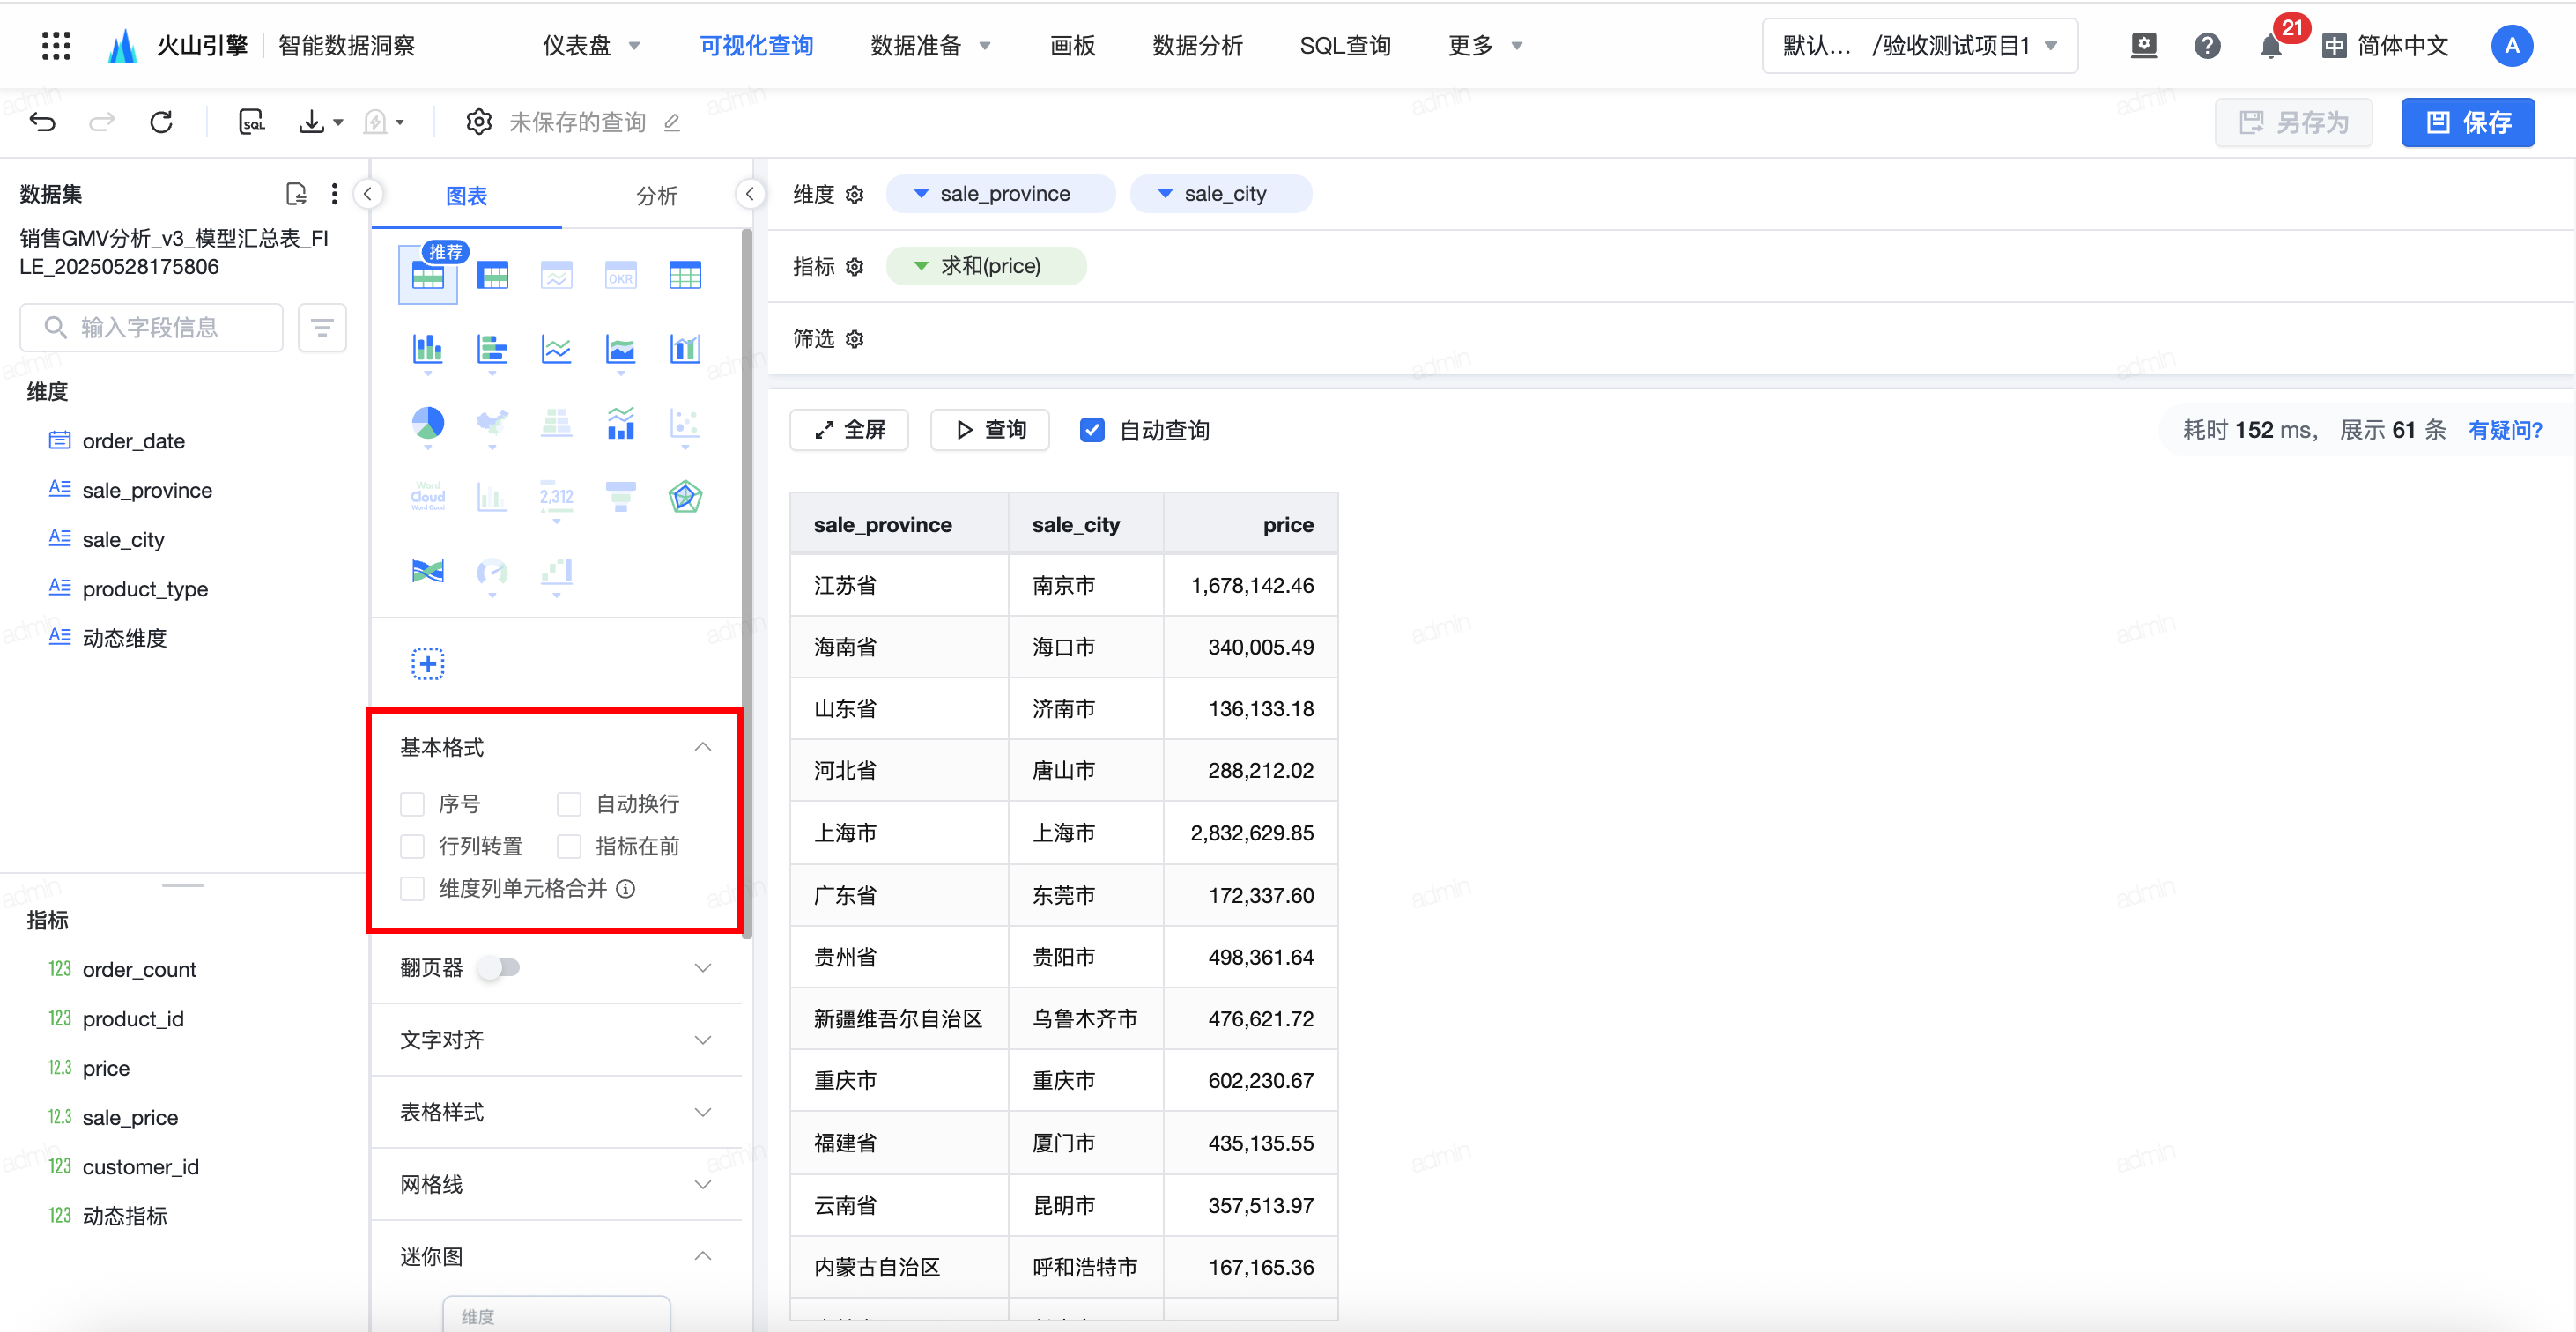Expand the 文字对齐 section
2576x1332 pixels.
pos(703,1040)
